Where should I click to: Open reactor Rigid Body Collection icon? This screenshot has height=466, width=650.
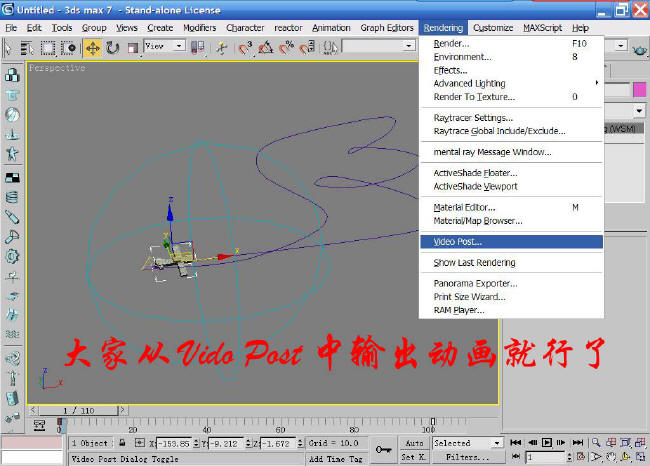pyautogui.click(x=12, y=75)
